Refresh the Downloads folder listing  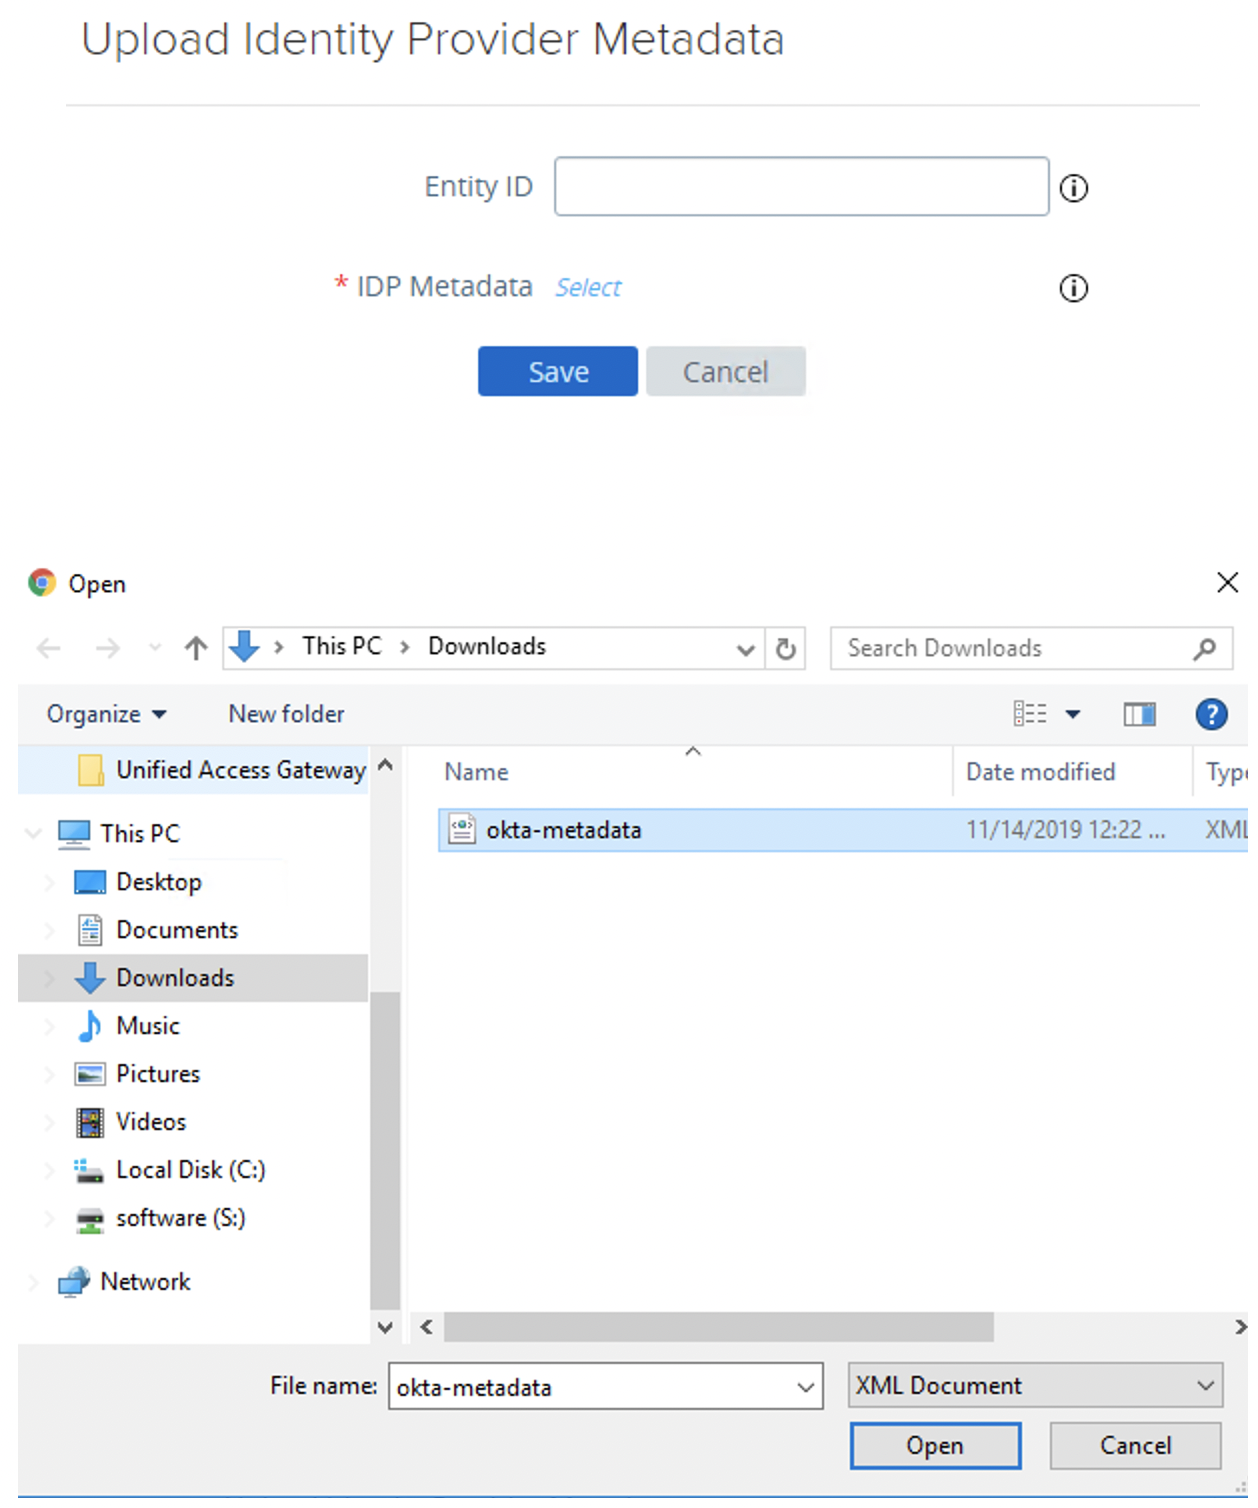(x=786, y=649)
